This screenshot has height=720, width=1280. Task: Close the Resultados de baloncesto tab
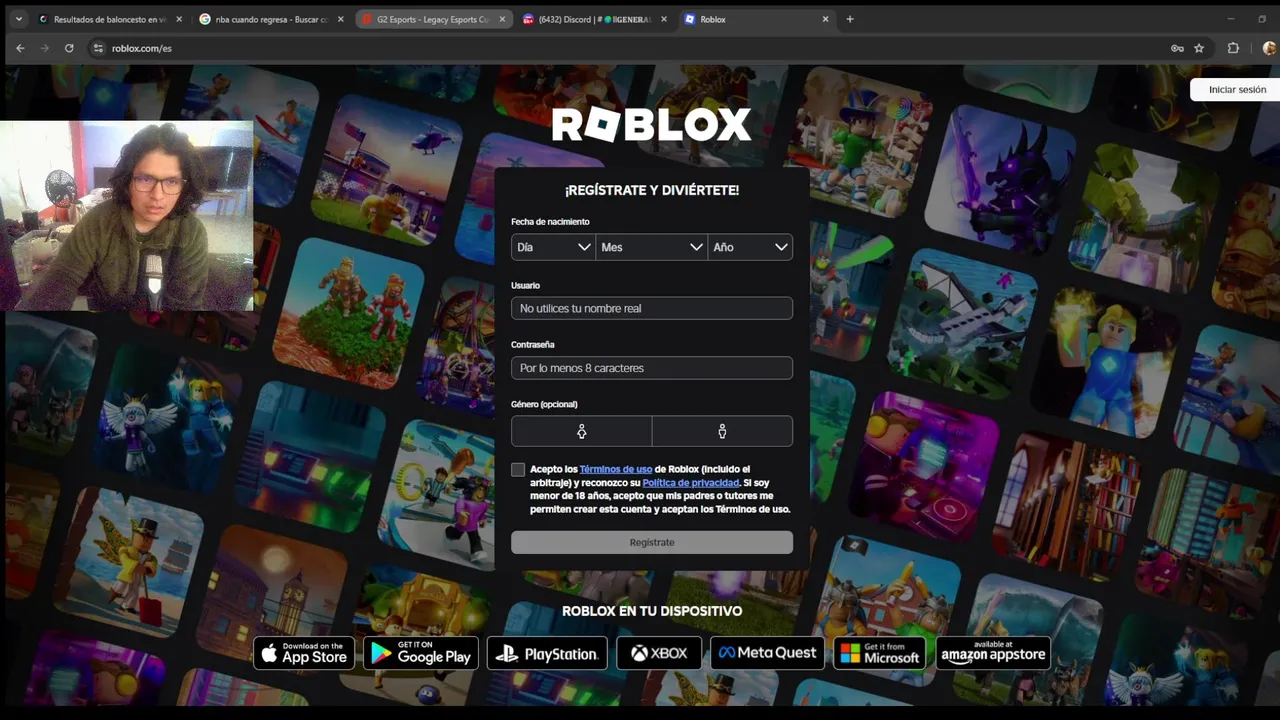179,19
